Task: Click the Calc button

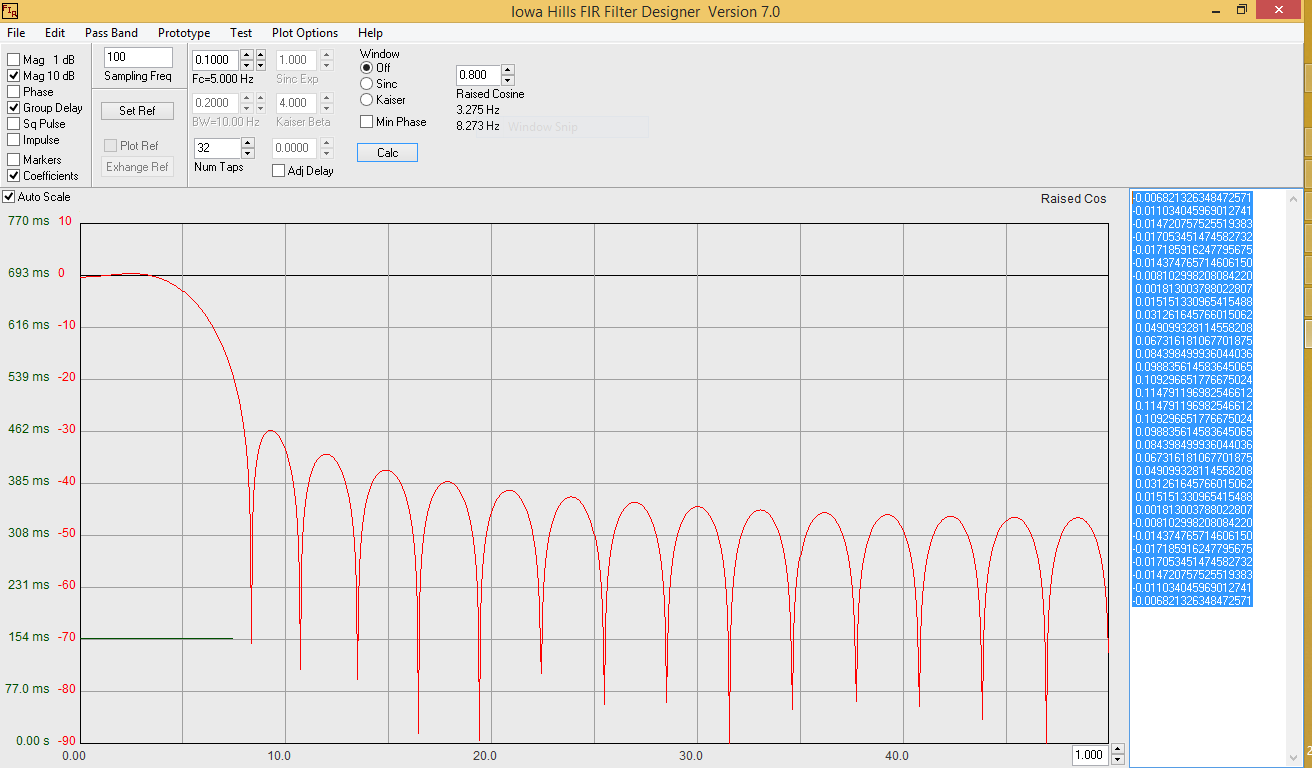Action: point(387,153)
